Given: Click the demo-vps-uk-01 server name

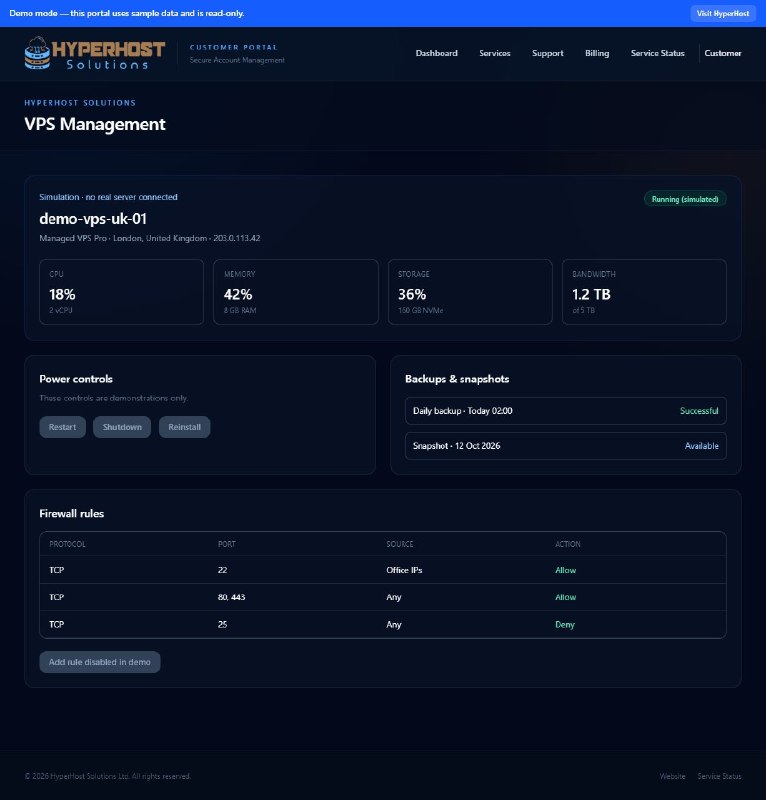Looking at the screenshot, I should (93, 218).
